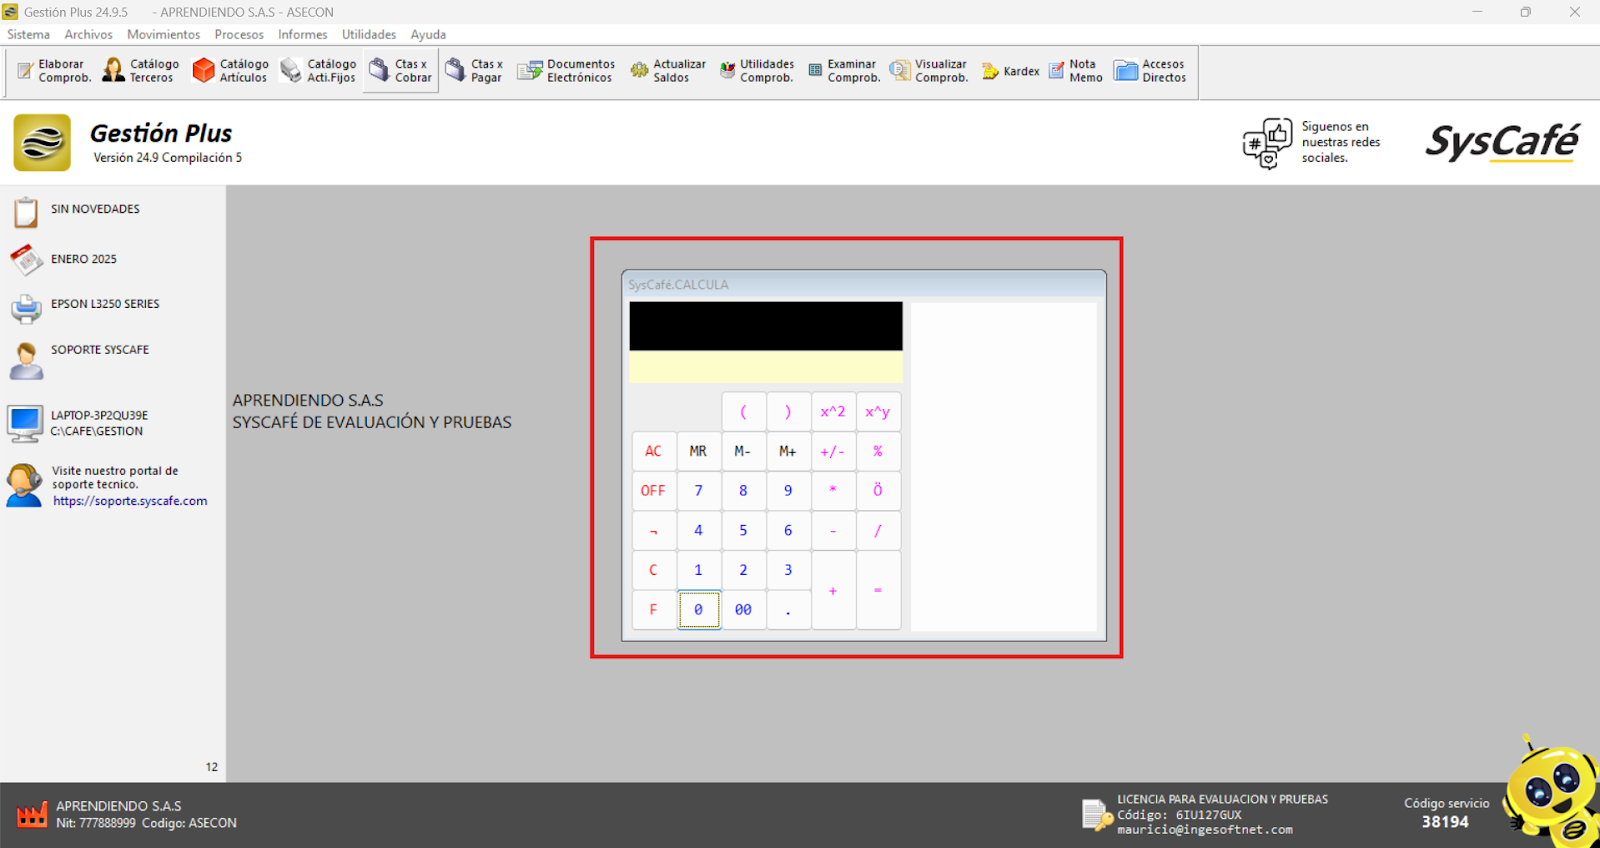Click the yellow calculator display field
This screenshot has height=848, width=1600.
pos(765,367)
